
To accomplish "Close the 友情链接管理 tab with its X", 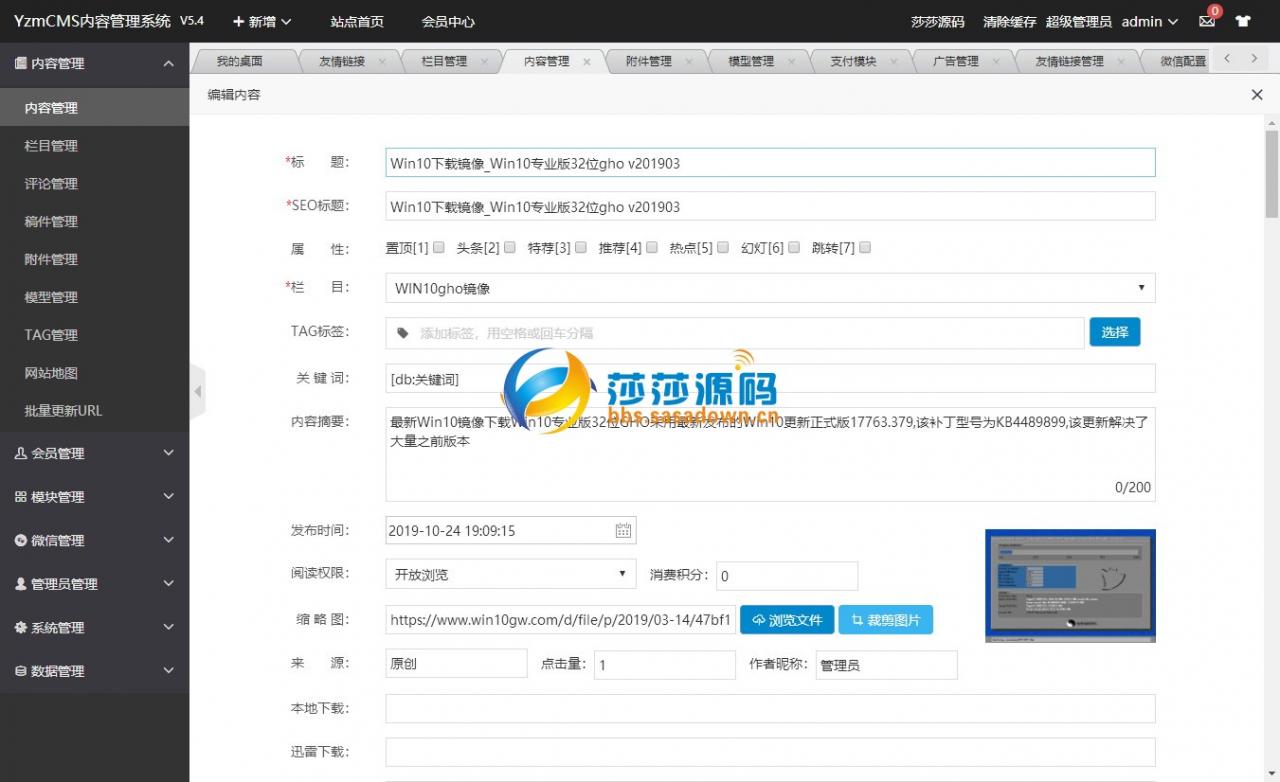I will click(x=1122, y=61).
